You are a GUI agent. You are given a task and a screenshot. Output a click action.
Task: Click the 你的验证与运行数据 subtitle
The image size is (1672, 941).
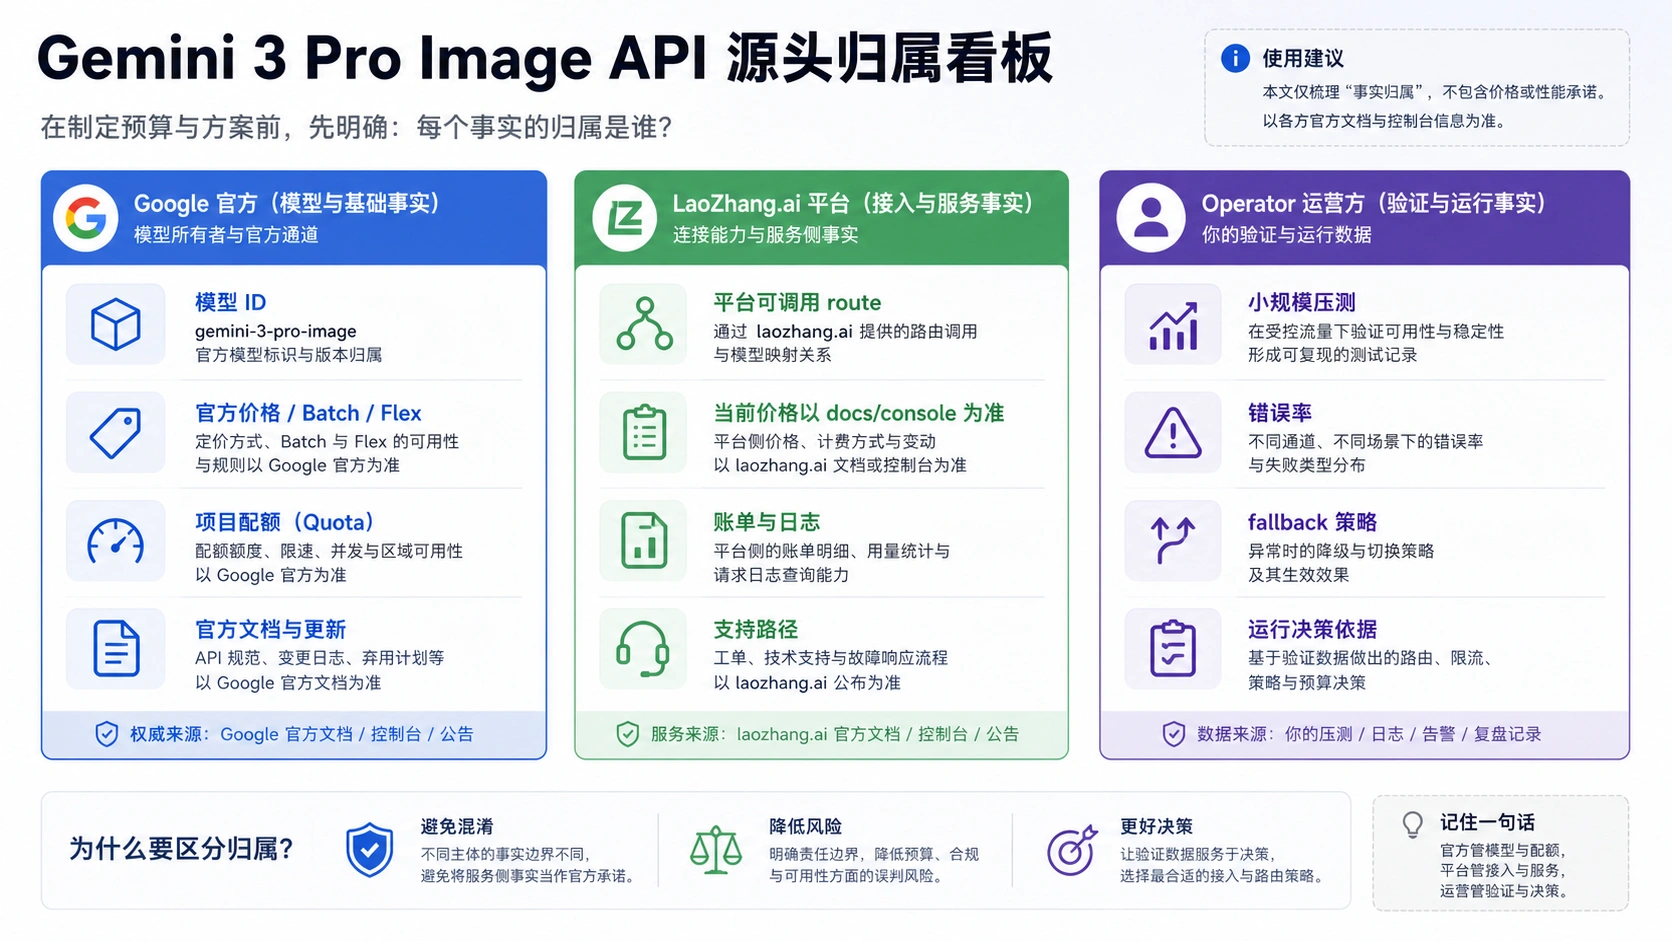coord(1286,234)
